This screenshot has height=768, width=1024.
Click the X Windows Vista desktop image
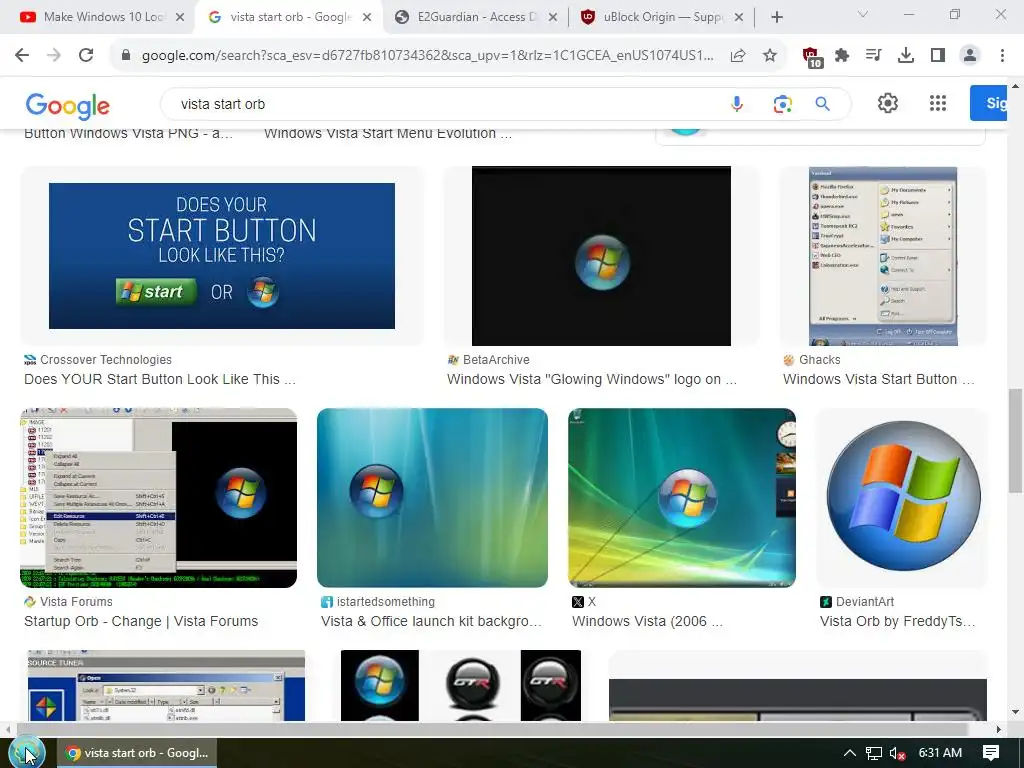682,498
